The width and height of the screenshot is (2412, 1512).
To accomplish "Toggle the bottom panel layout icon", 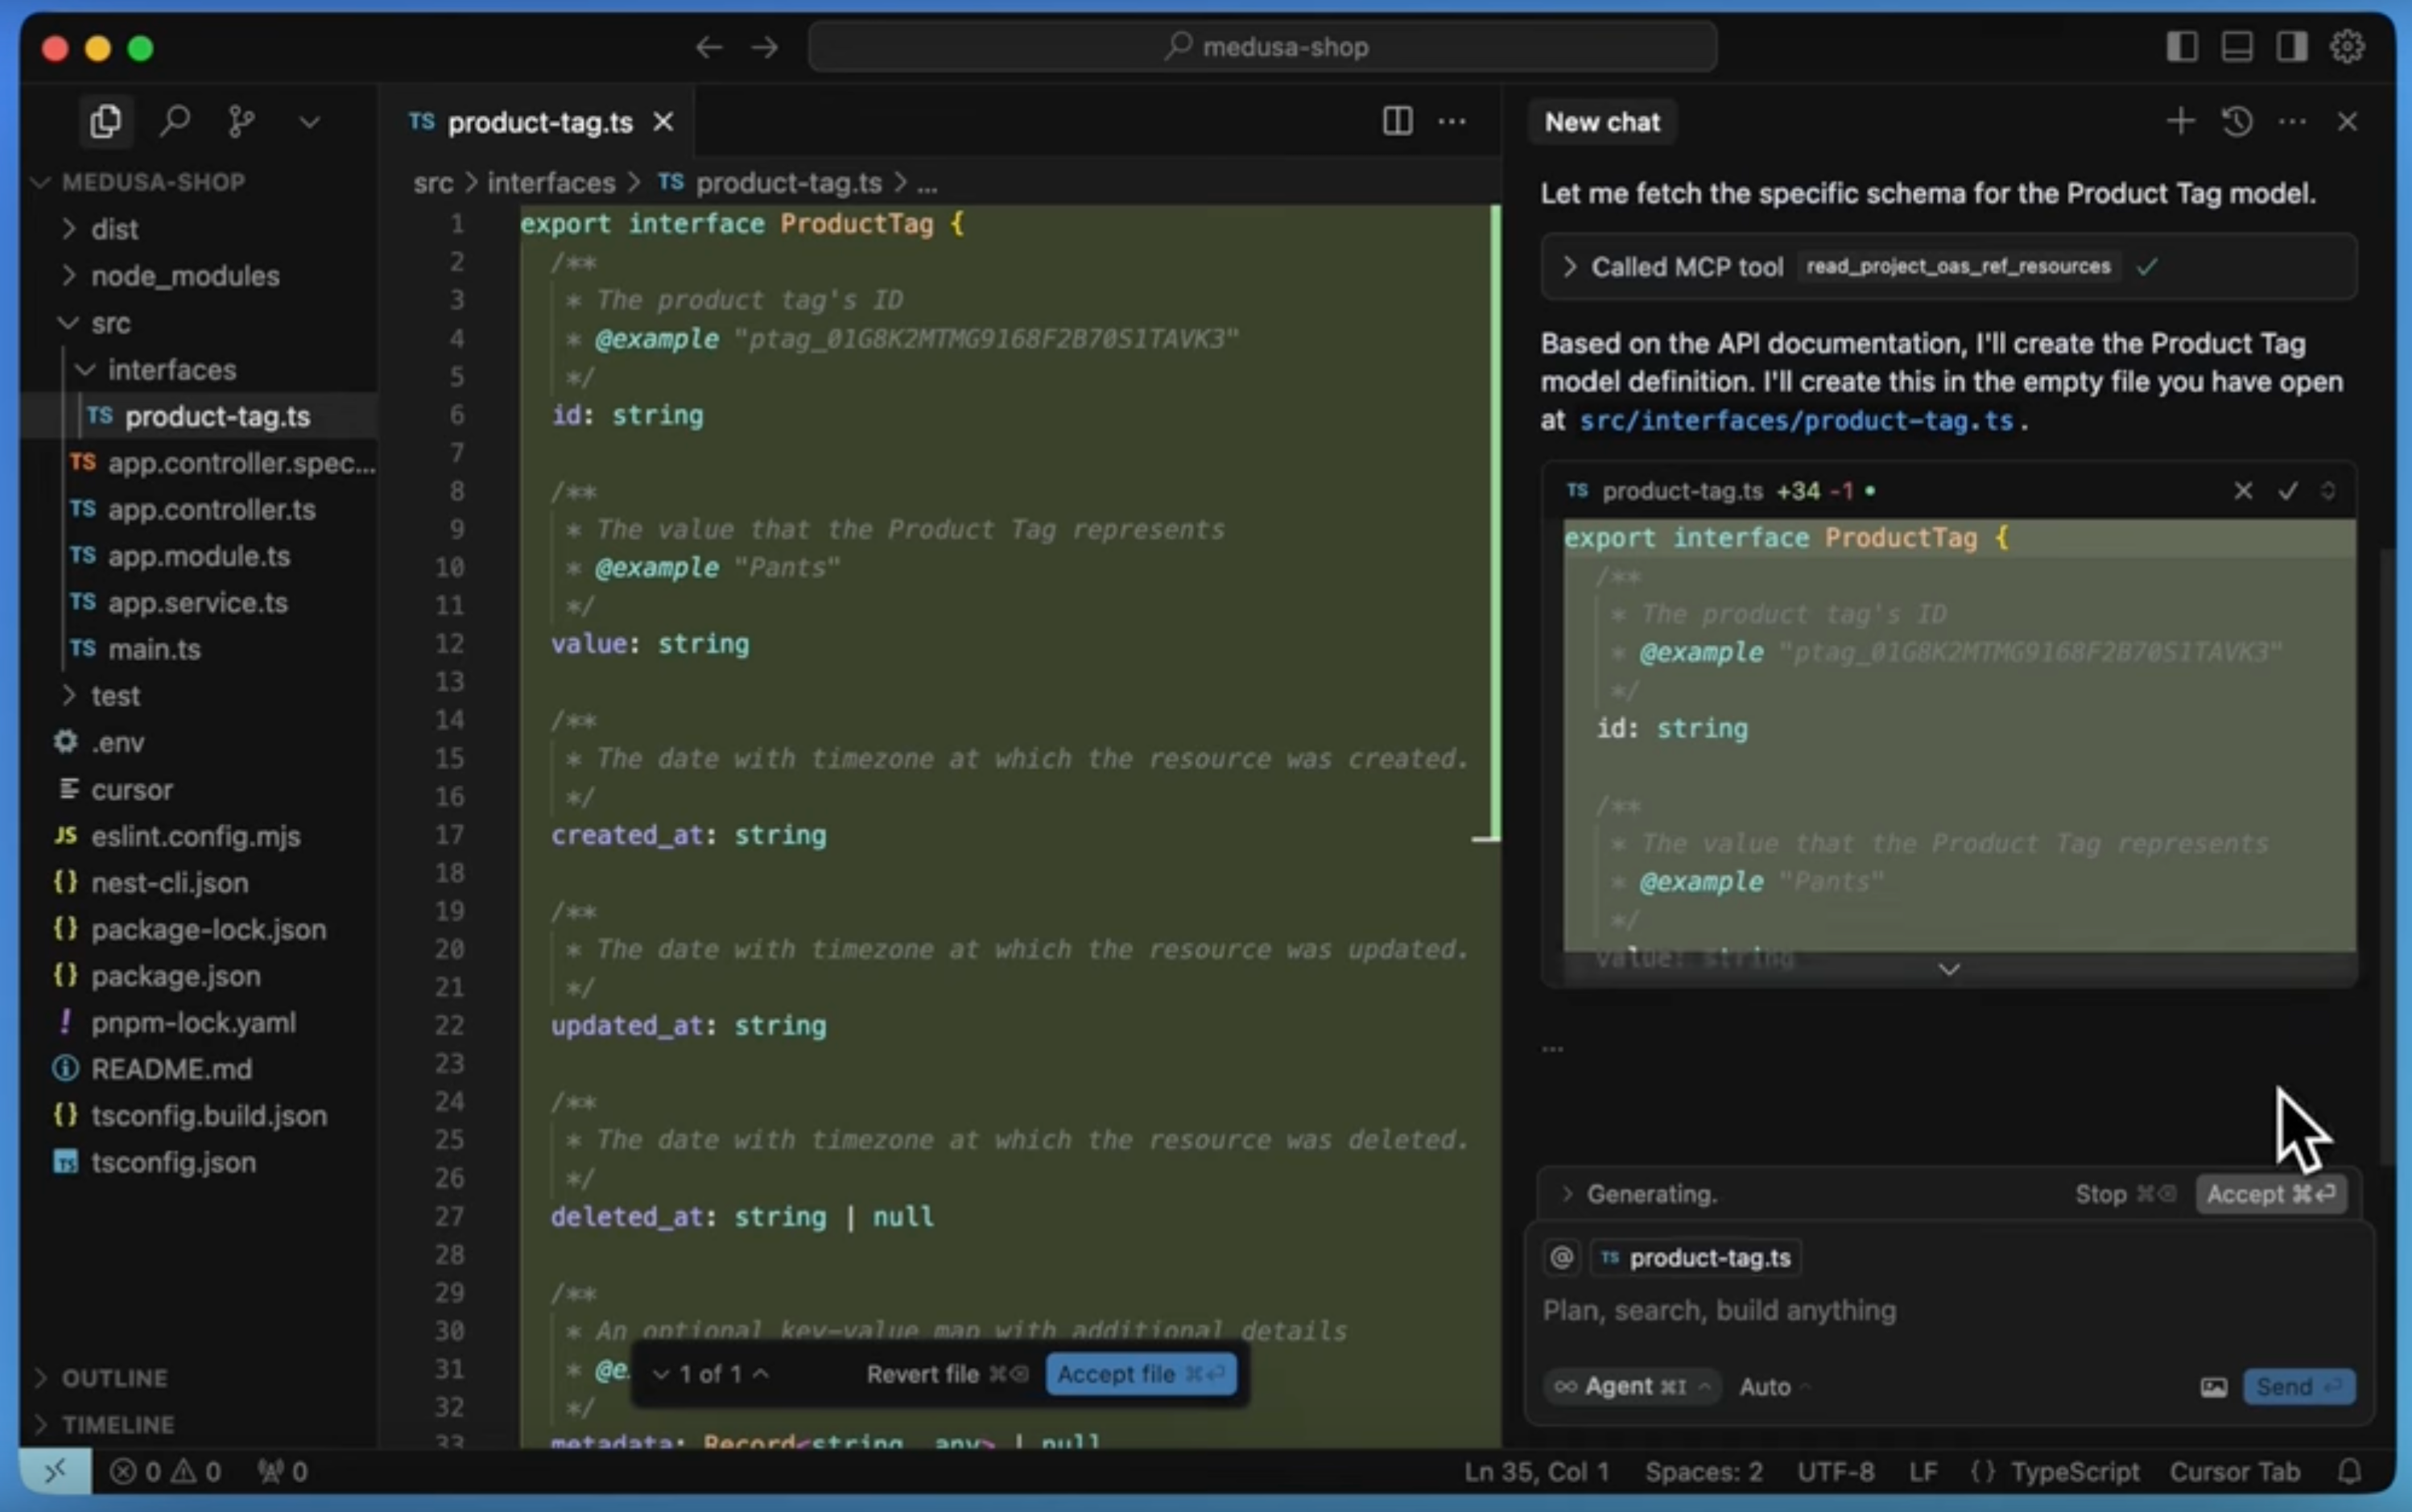I will click(x=2237, y=46).
